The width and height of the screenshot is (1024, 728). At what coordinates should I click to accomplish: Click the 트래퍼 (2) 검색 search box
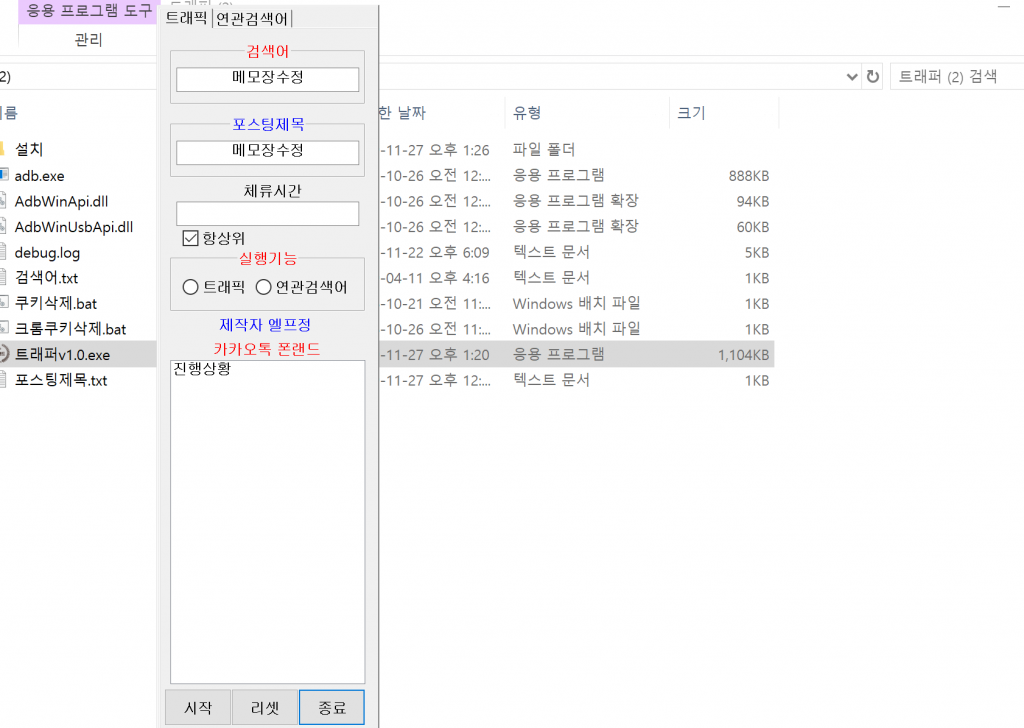(x=955, y=77)
